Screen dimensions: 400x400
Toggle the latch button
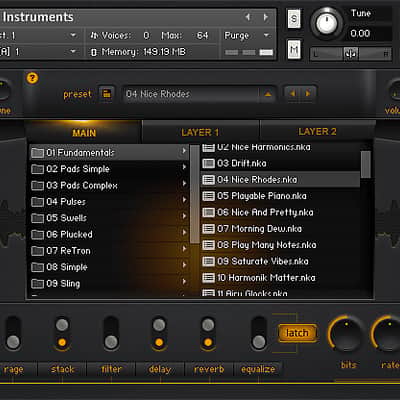297,333
